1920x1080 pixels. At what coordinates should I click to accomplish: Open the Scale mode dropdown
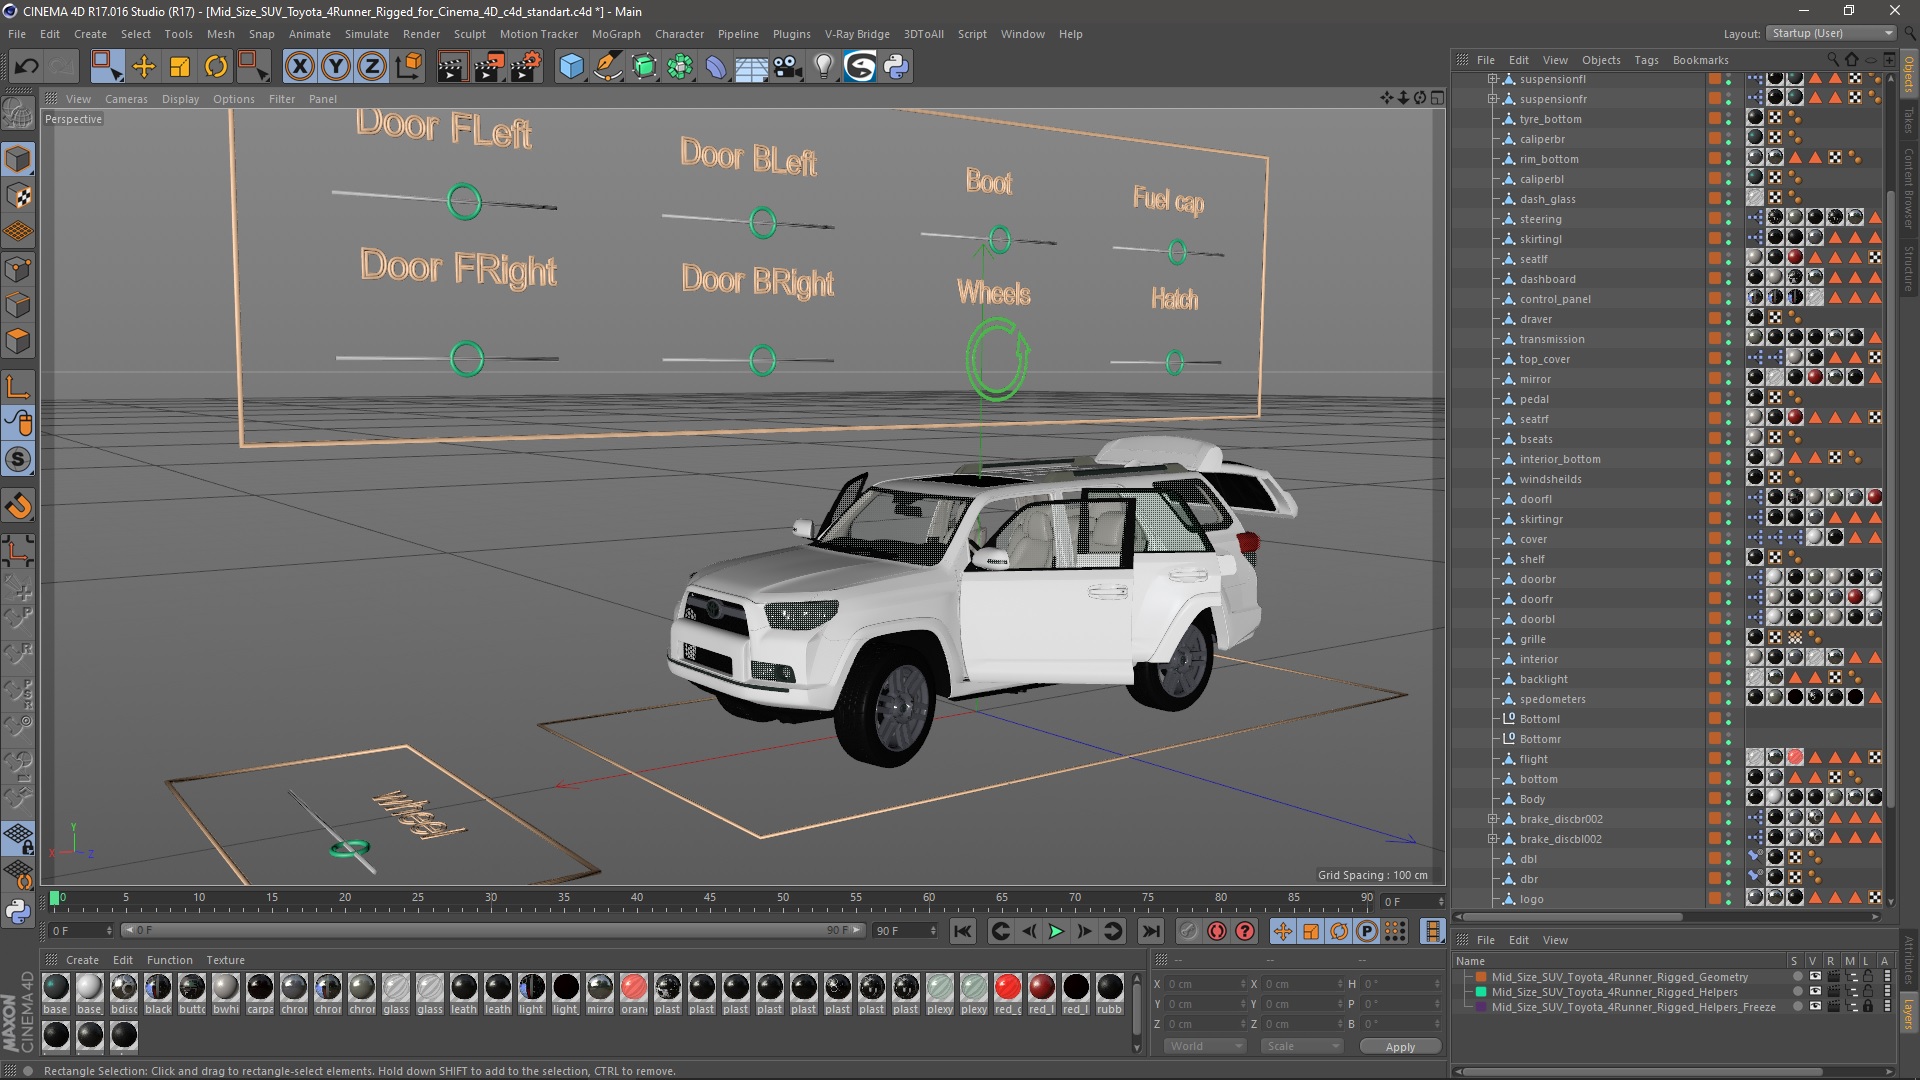pos(1301,1046)
